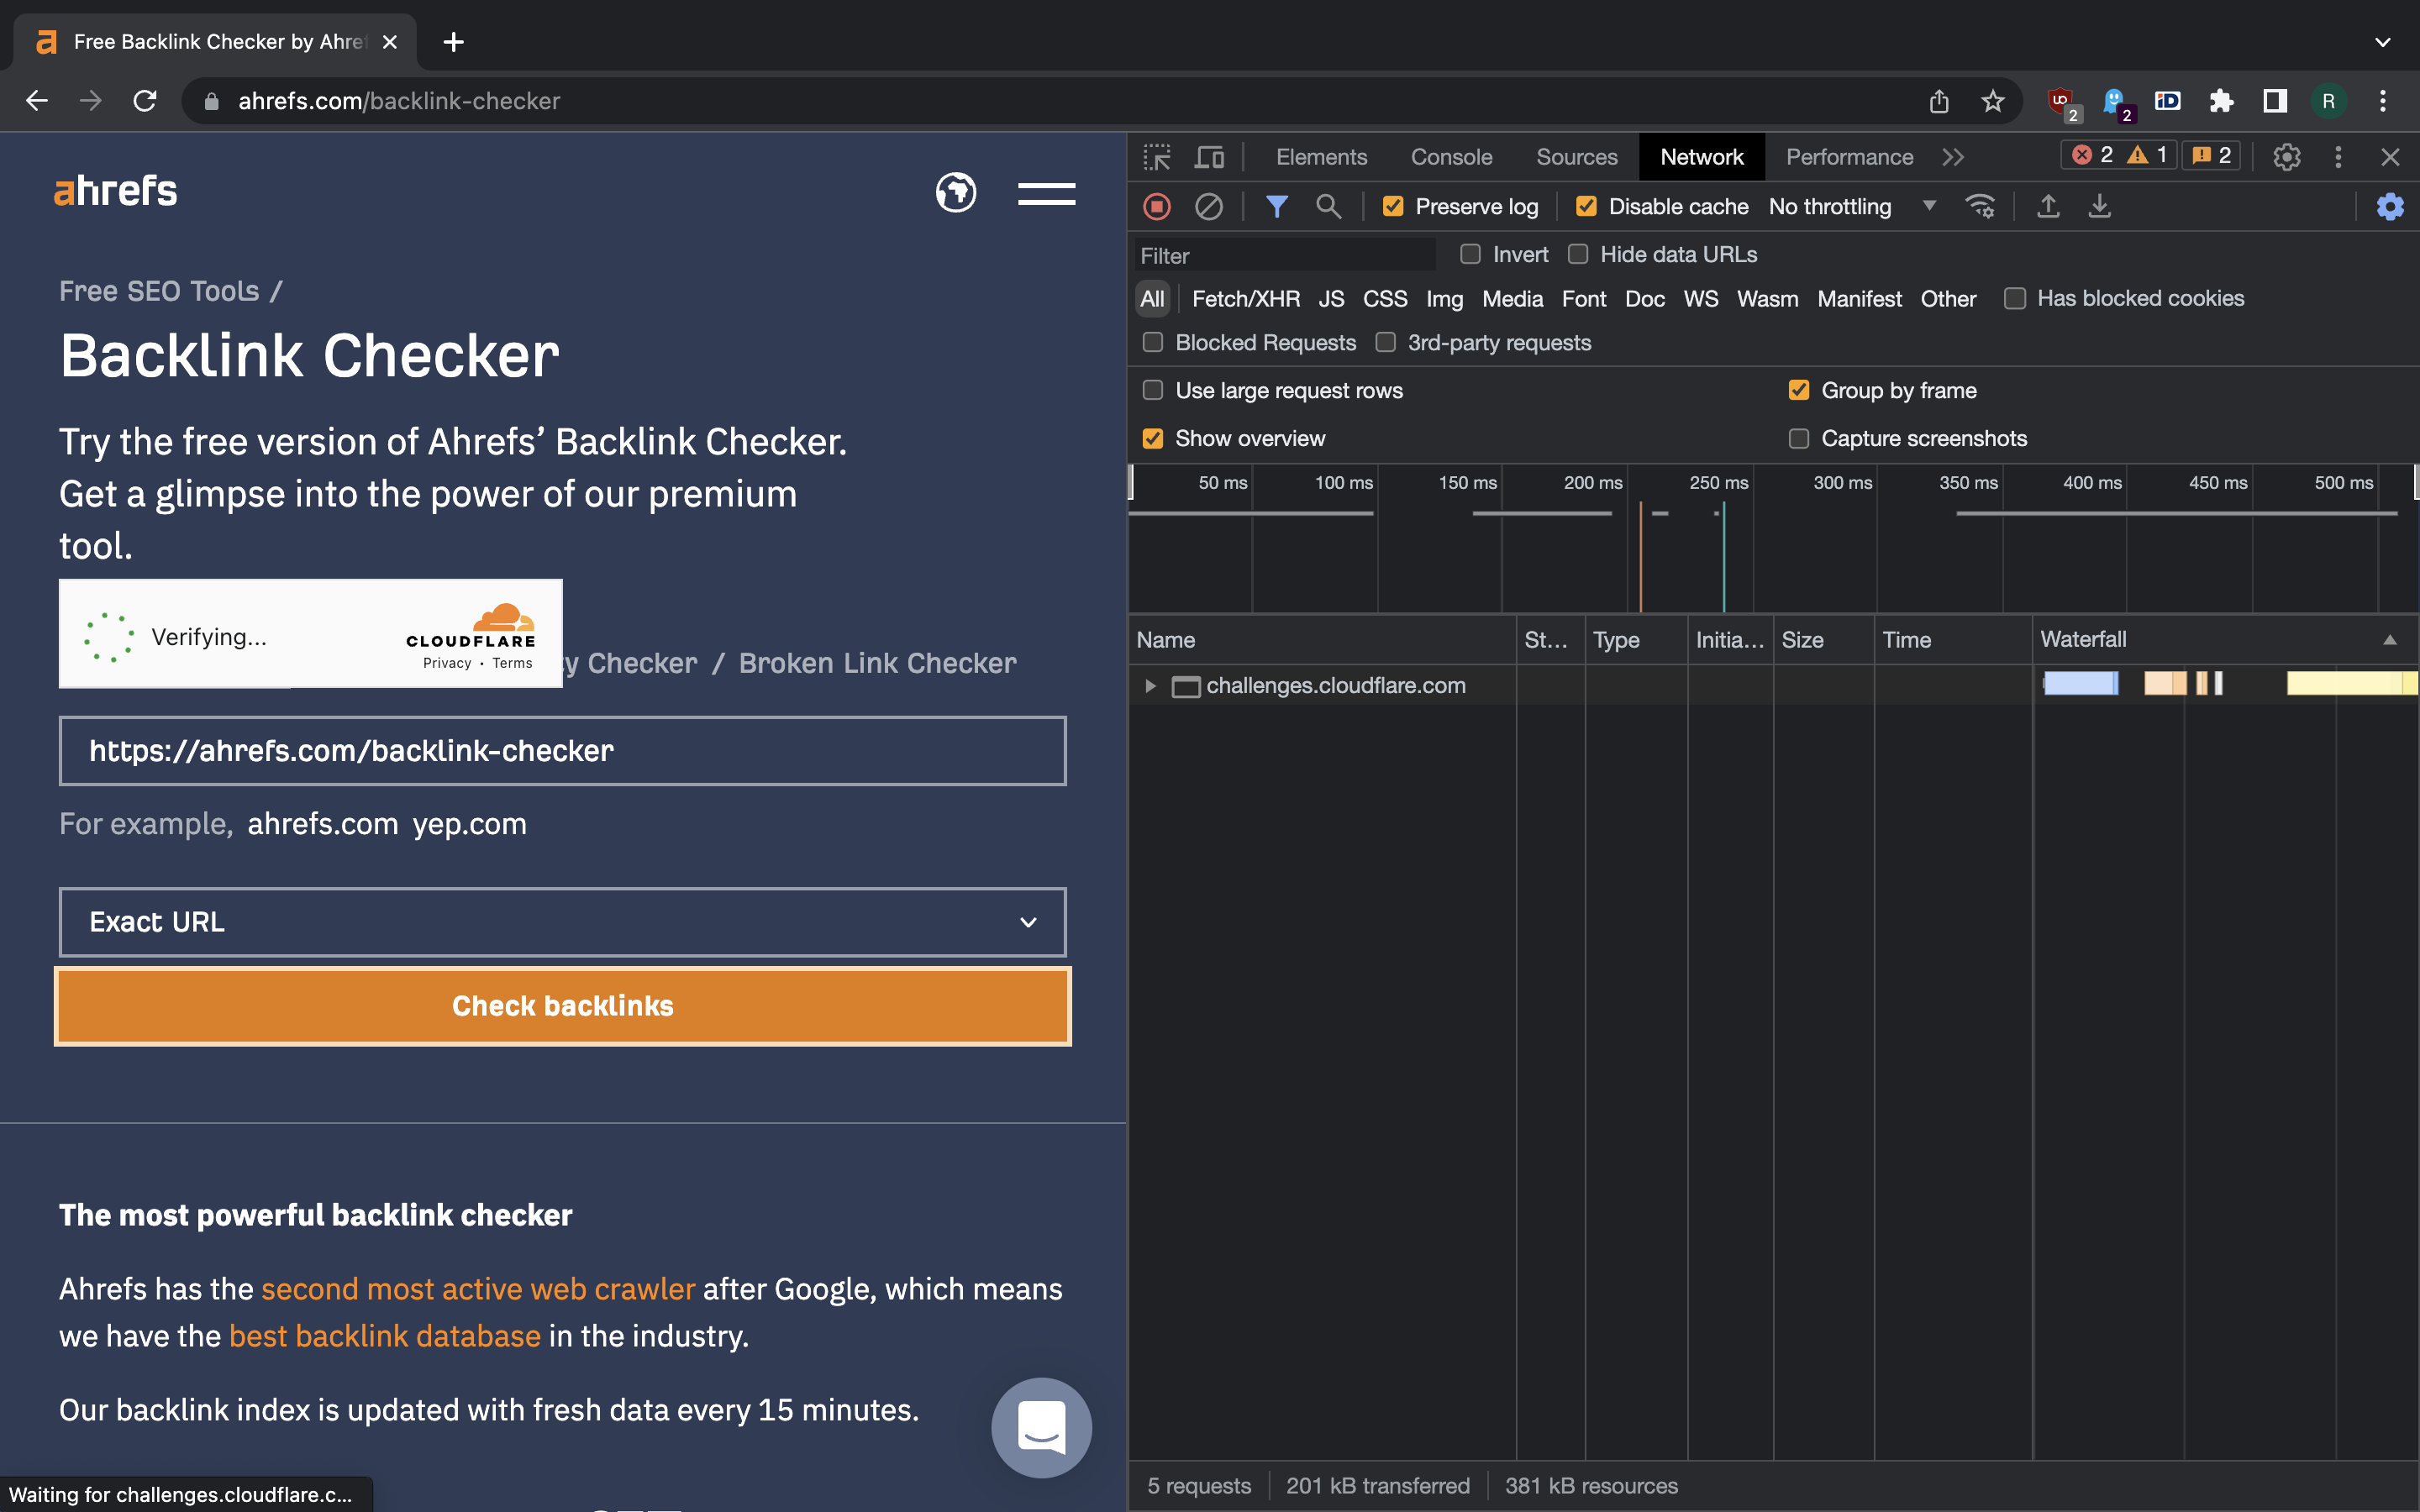This screenshot has height=1512, width=2420.
Task: Click the page language globe icon
Action: pyautogui.click(x=956, y=192)
